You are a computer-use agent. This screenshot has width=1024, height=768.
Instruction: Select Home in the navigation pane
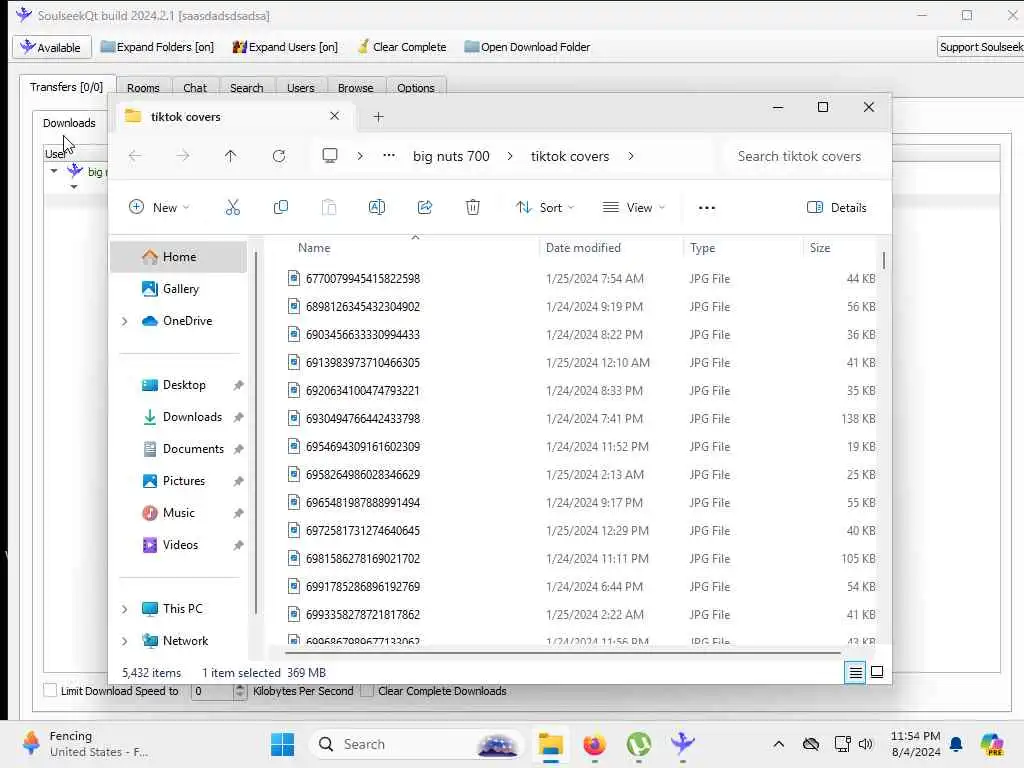pos(178,257)
